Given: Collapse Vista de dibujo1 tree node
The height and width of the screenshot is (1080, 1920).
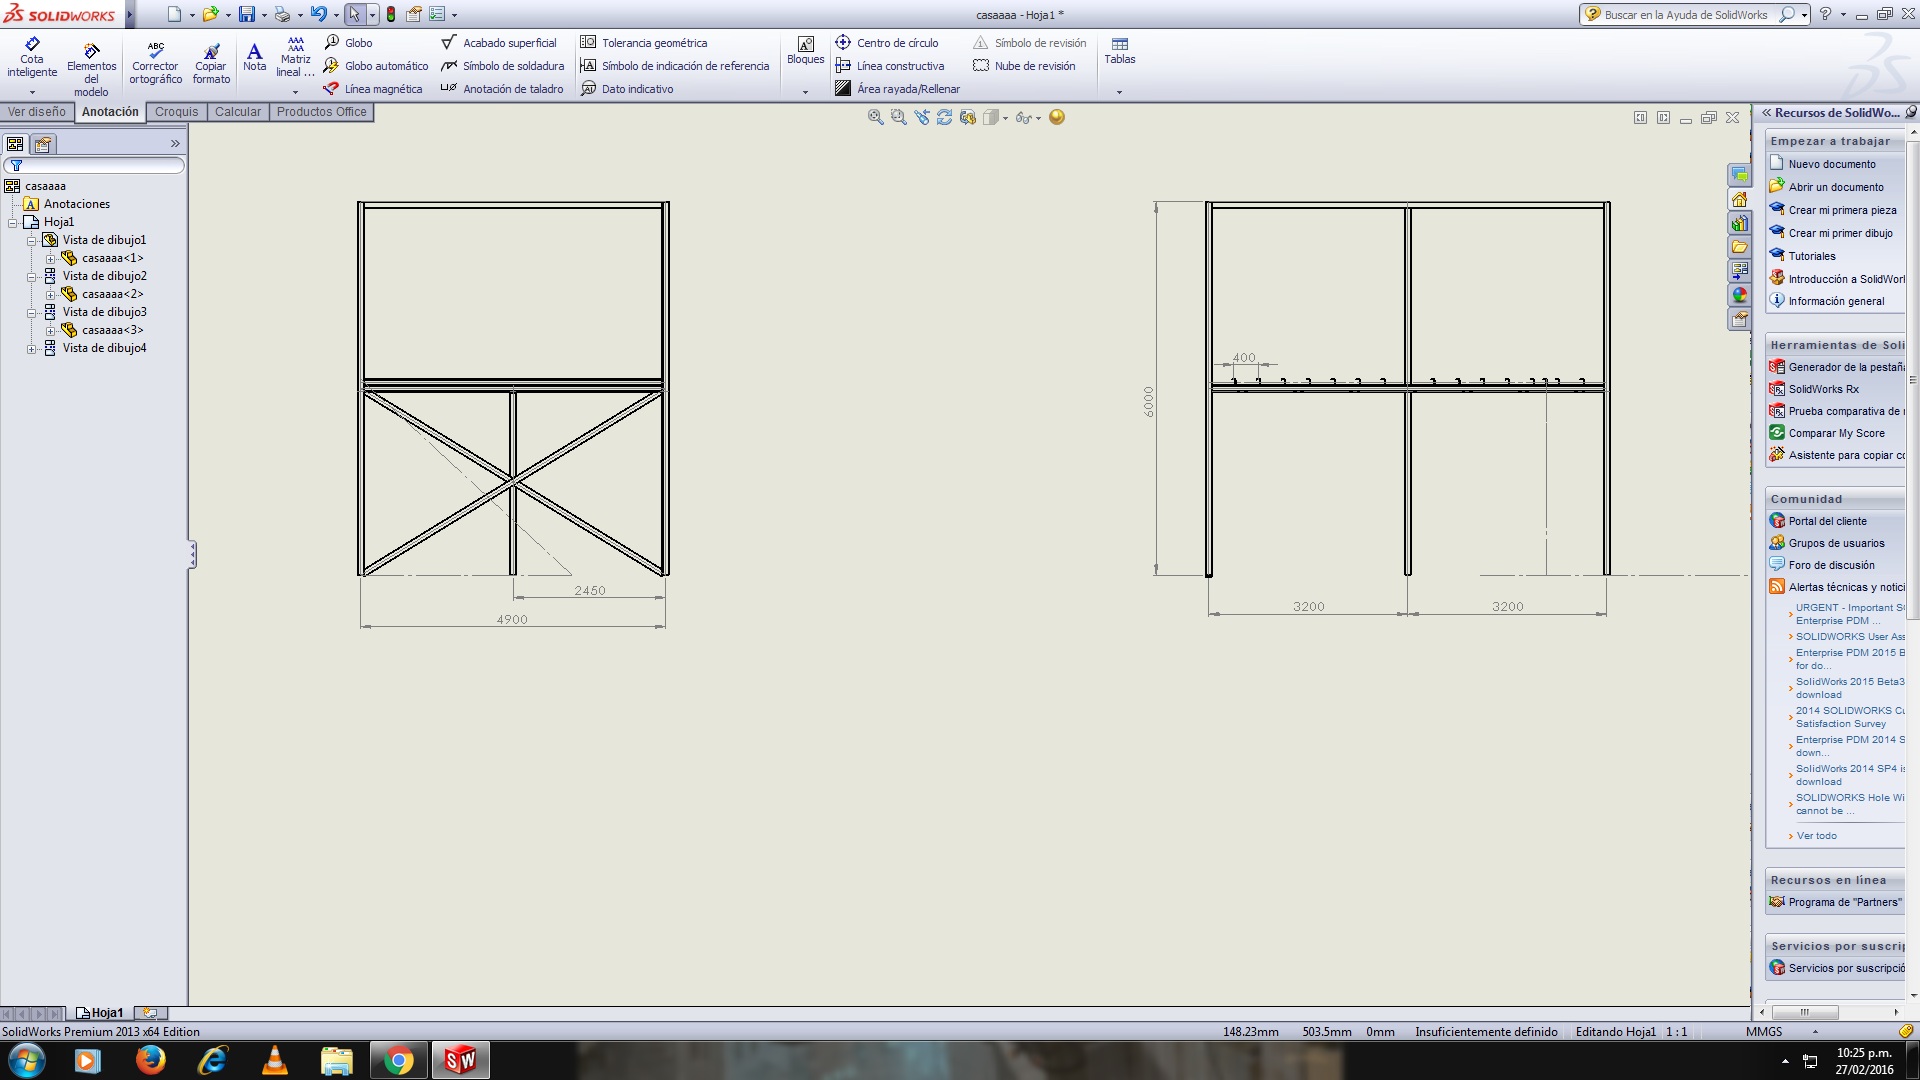Looking at the screenshot, I should coord(31,241).
